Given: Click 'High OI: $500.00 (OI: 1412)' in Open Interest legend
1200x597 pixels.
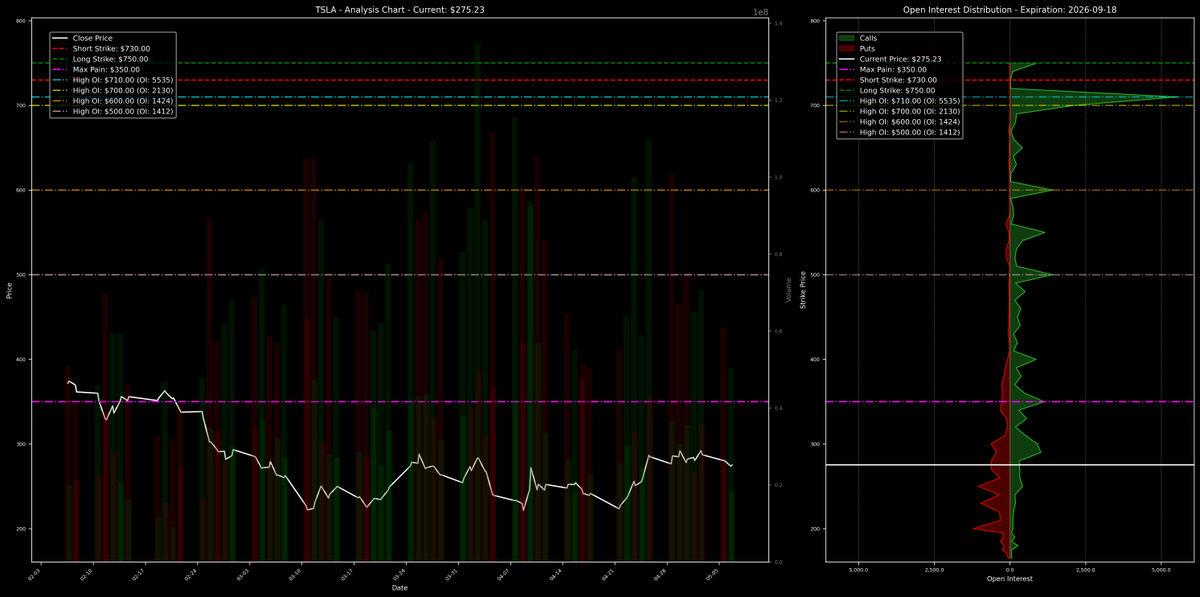Looking at the screenshot, I should 910,132.
